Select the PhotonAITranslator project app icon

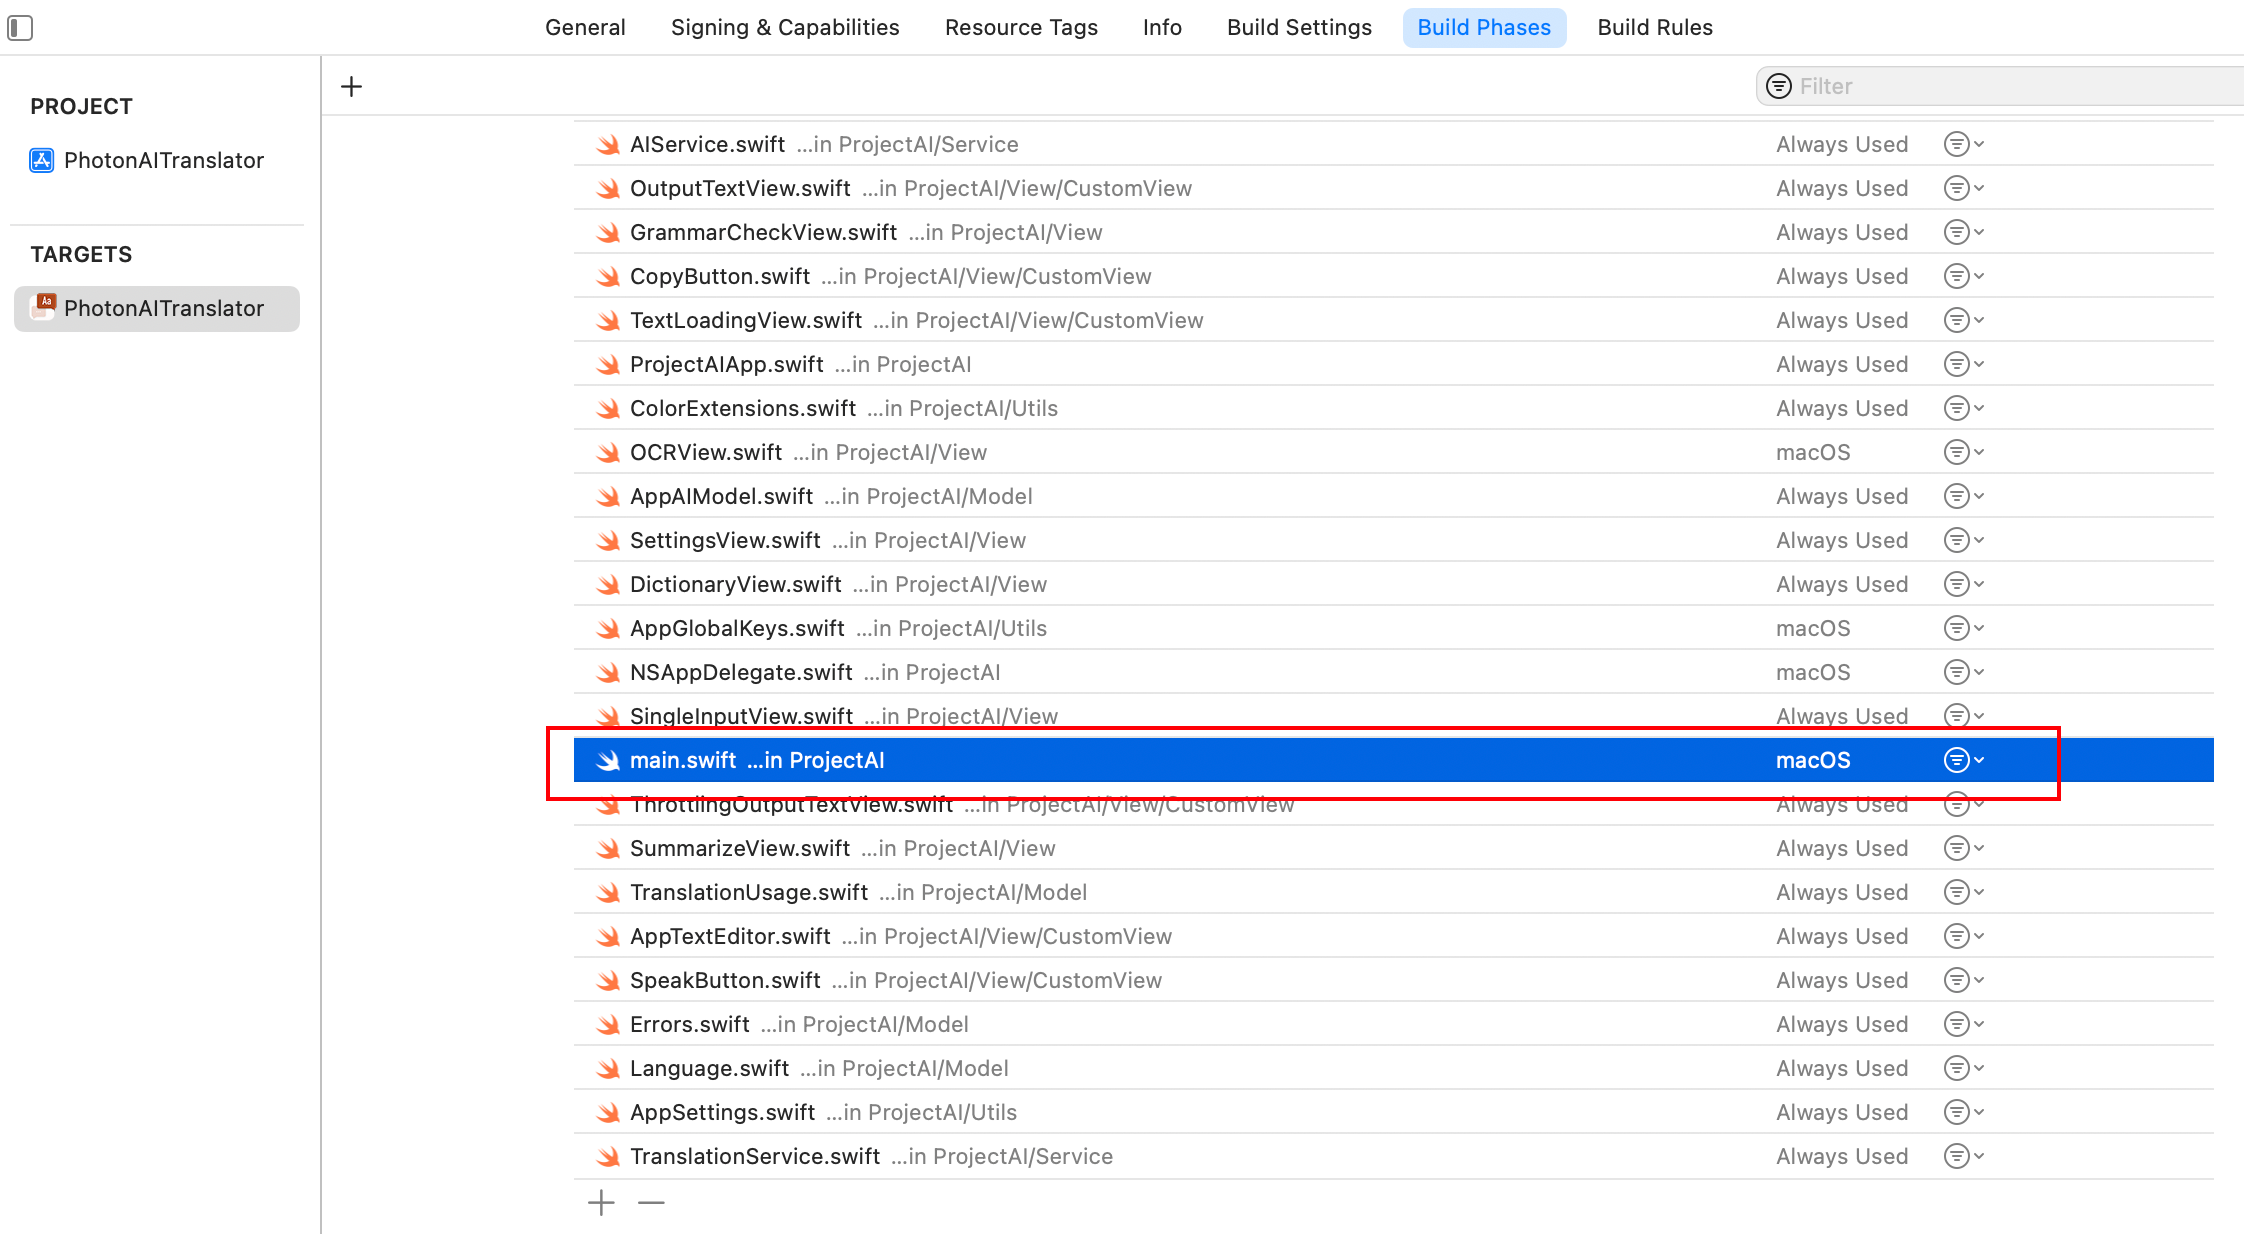click(x=41, y=159)
